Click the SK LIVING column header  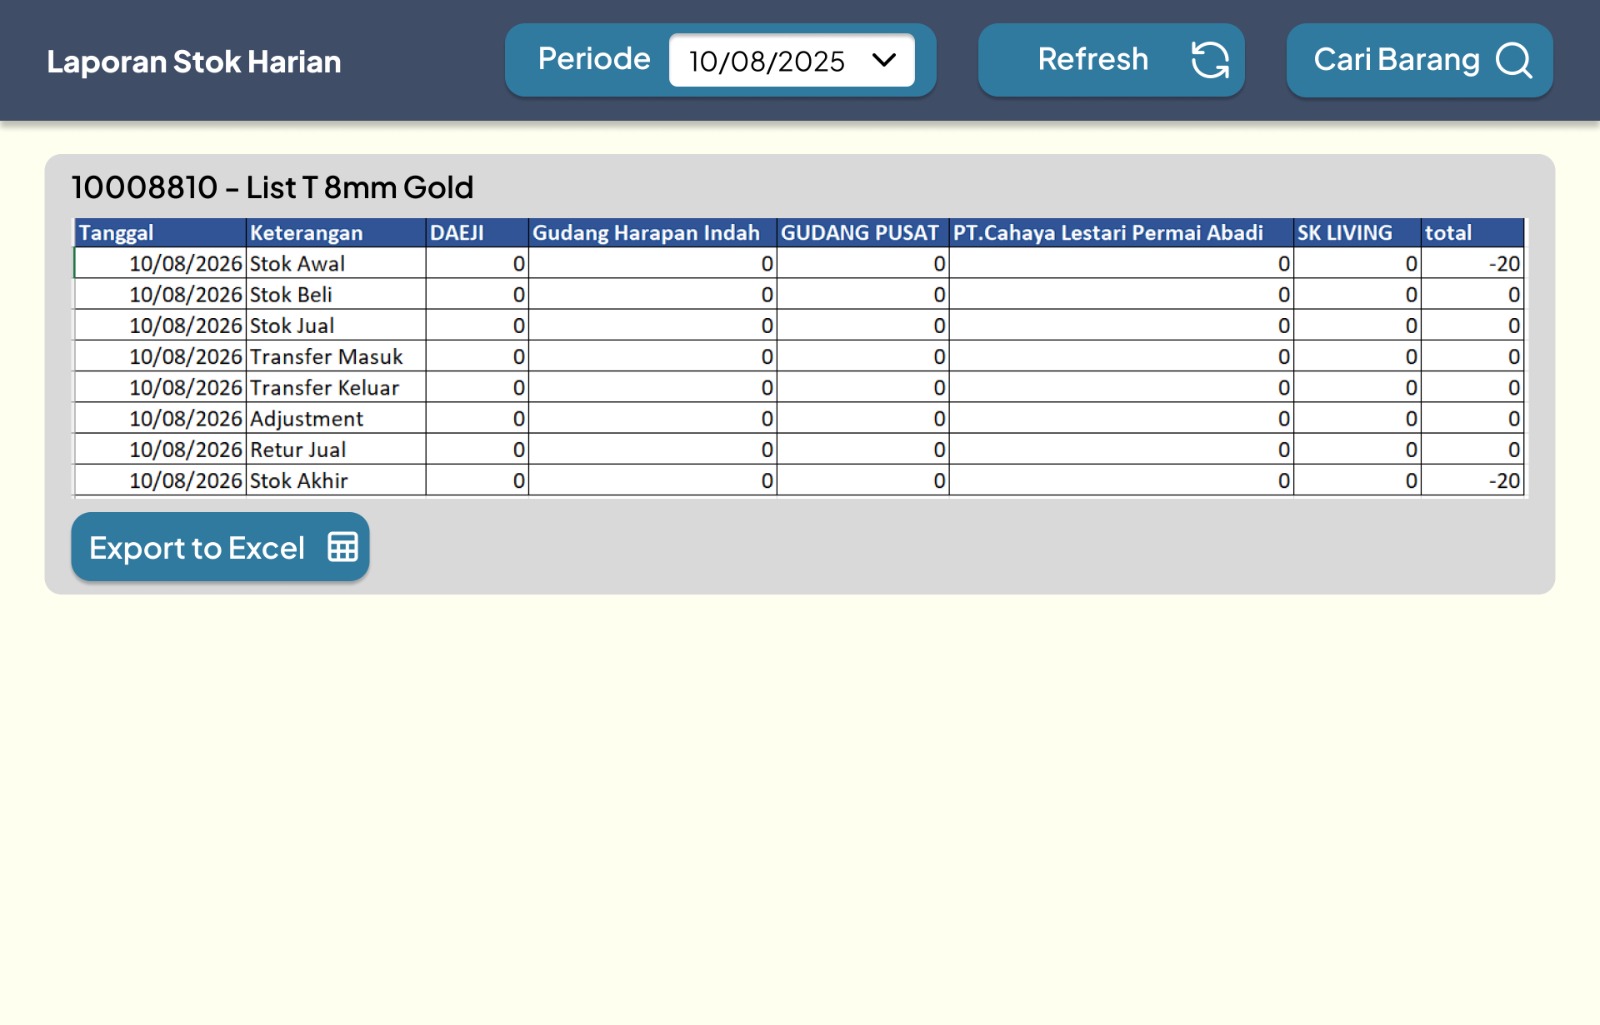tap(1357, 233)
